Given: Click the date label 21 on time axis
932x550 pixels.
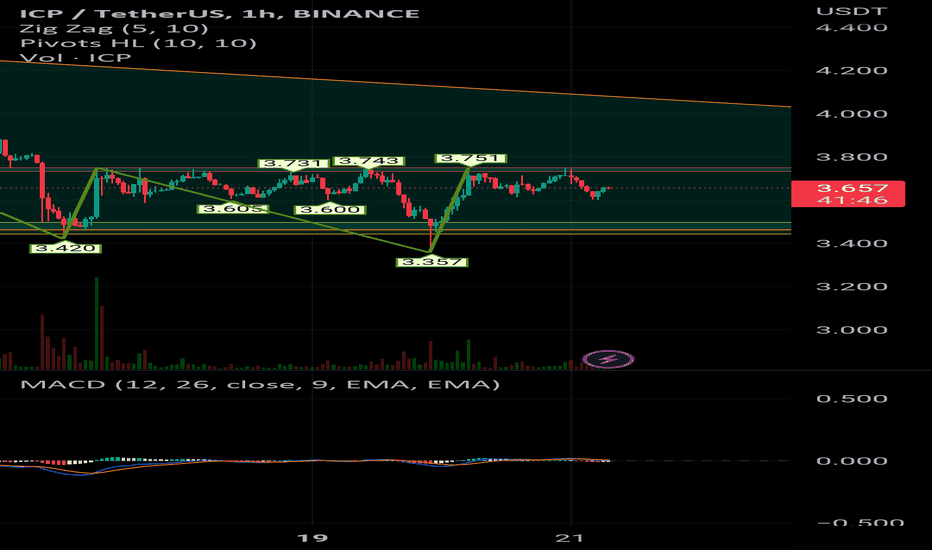Looking at the screenshot, I should pyautogui.click(x=570, y=538).
